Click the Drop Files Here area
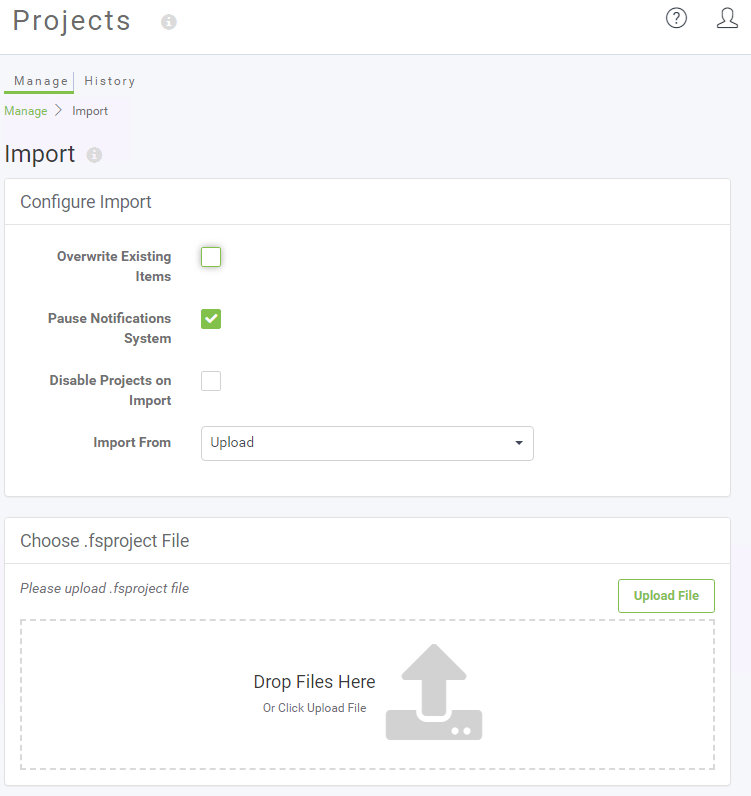Viewport: 751px width, 796px height. point(367,694)
